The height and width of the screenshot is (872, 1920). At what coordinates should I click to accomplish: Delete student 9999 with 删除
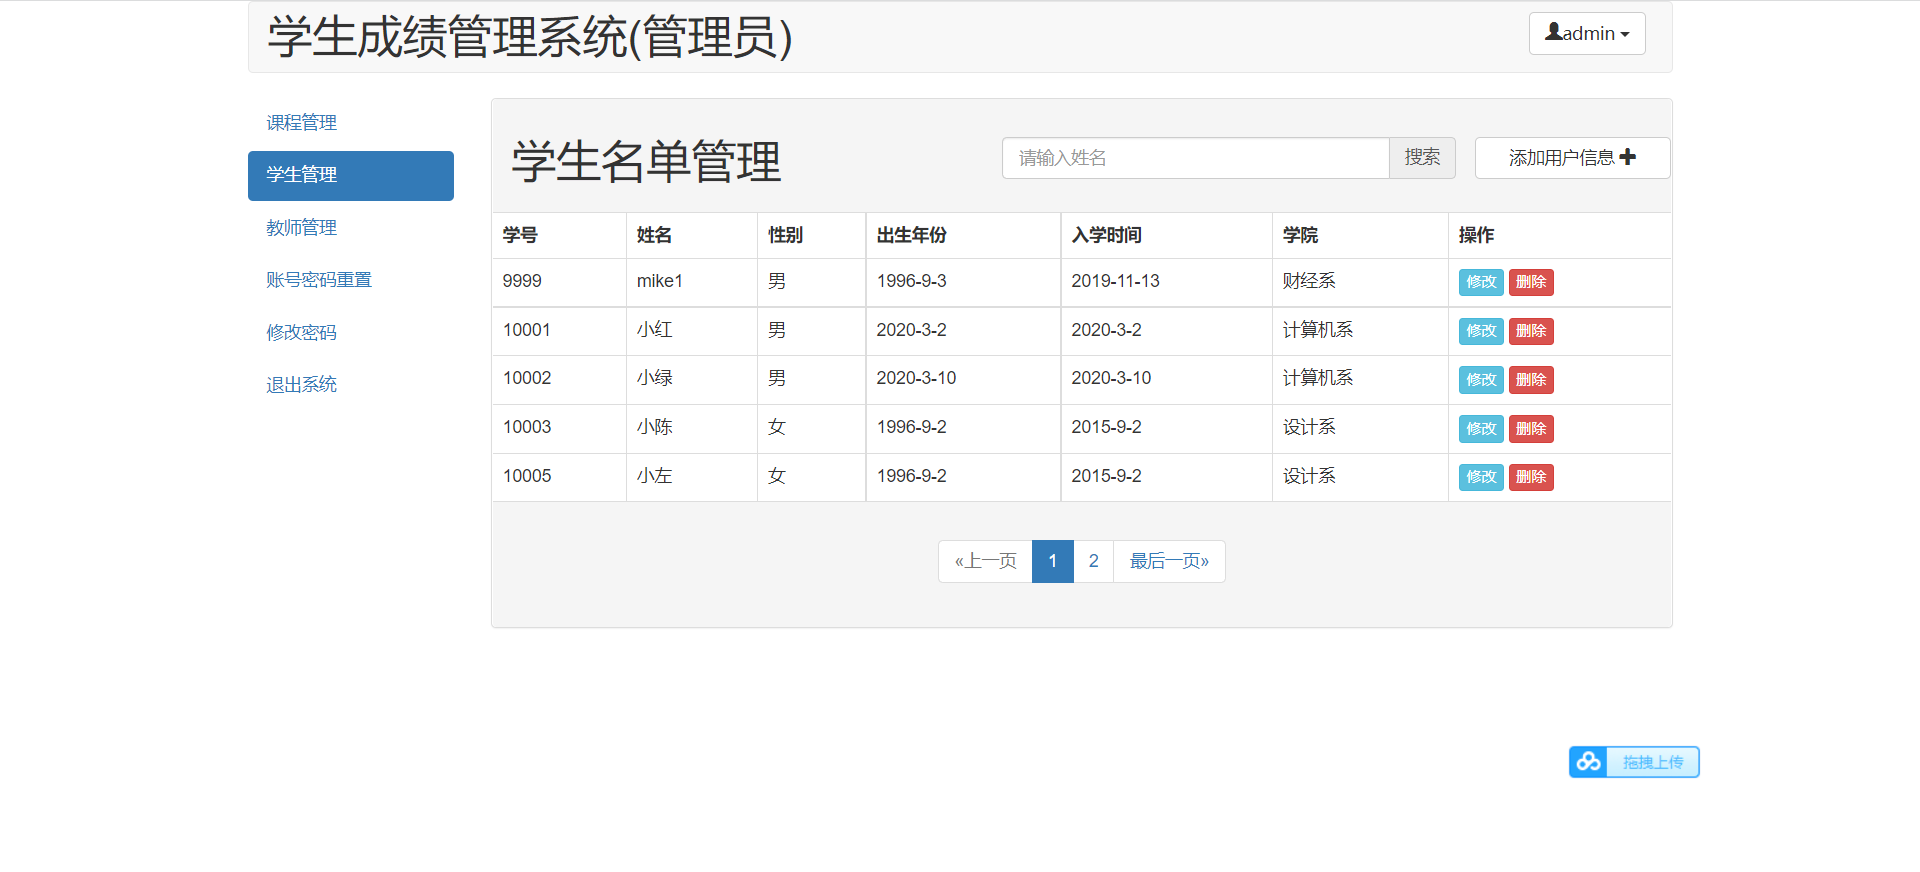[x=1531, y=282]
